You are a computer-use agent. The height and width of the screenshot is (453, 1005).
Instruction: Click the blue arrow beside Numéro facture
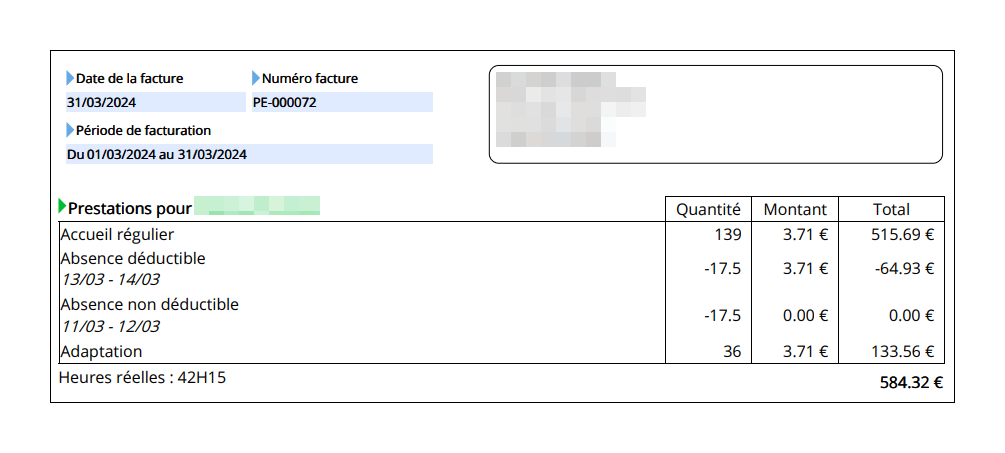coord(256,79)
